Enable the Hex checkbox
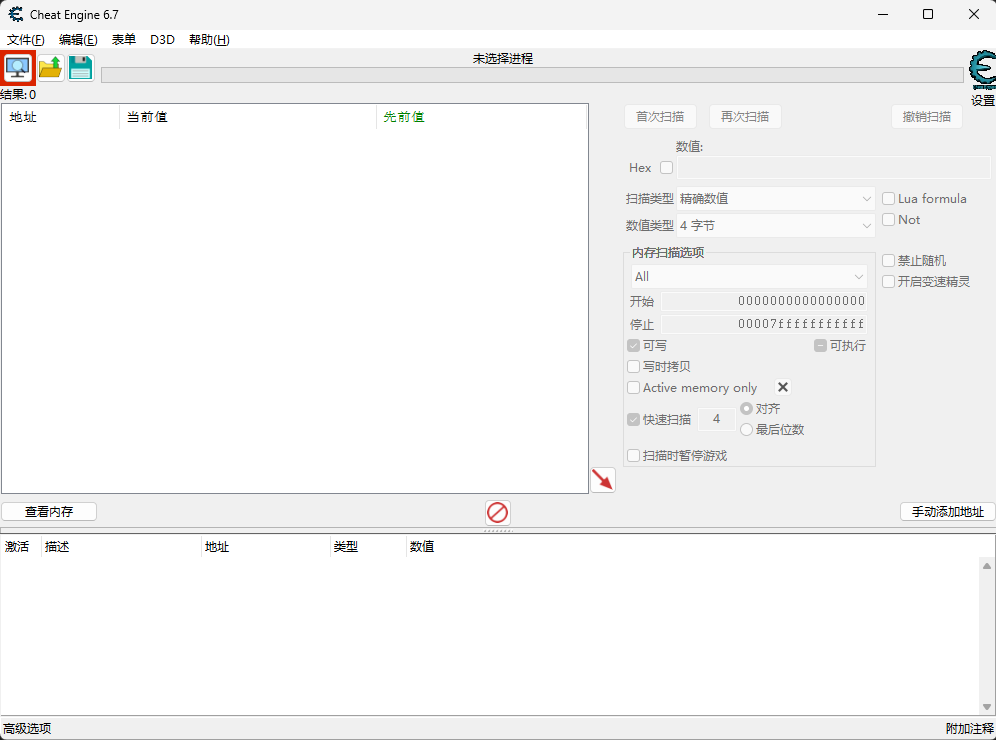 click(667, 168)
